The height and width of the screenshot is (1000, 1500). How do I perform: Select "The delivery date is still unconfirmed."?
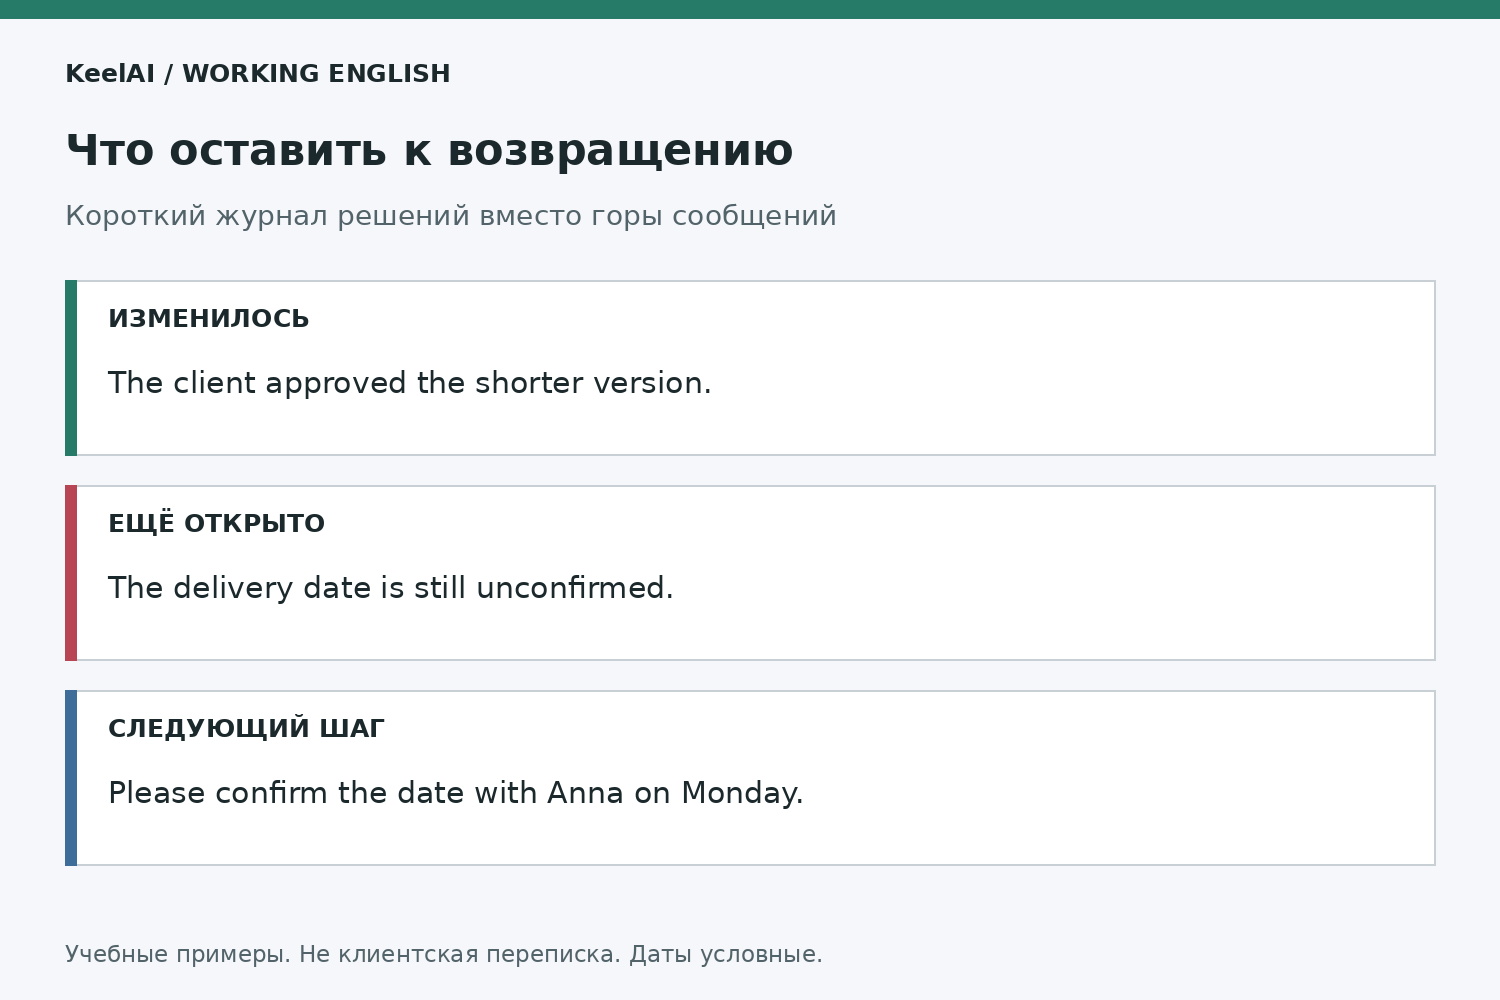391,588
